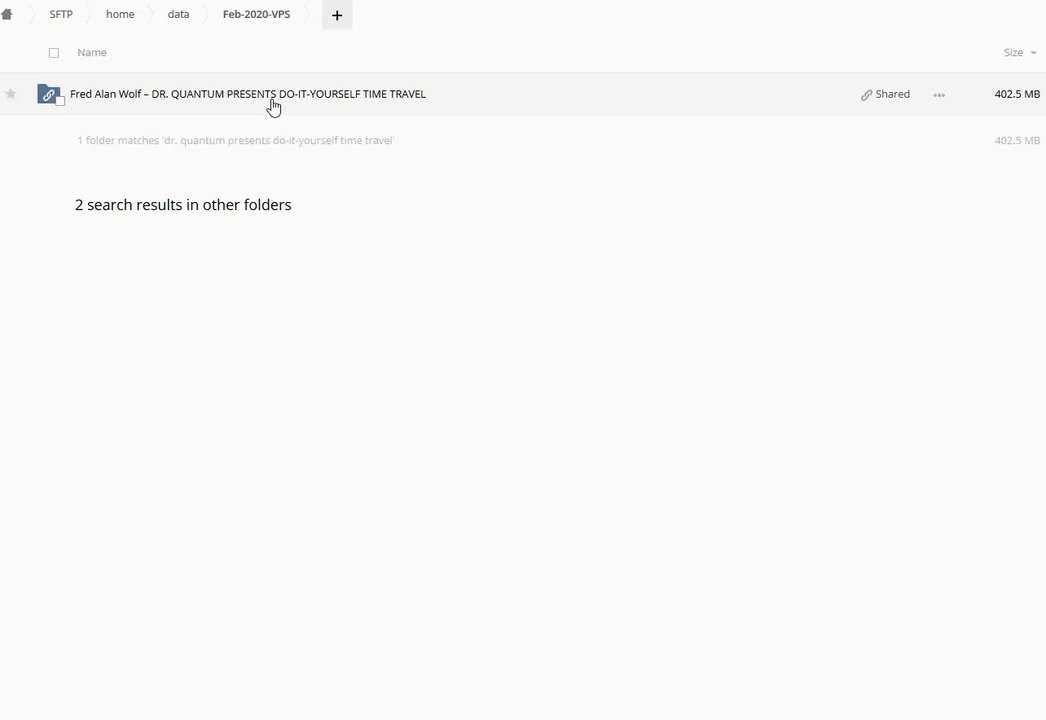Jump to the 'data' breadcrumb folder
The height and width of the screenshot is (720, 1046).
click(178, 15)
